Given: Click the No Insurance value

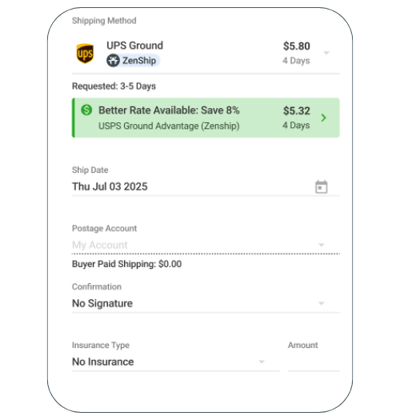Looking at the screenshot, I should 103,362.
